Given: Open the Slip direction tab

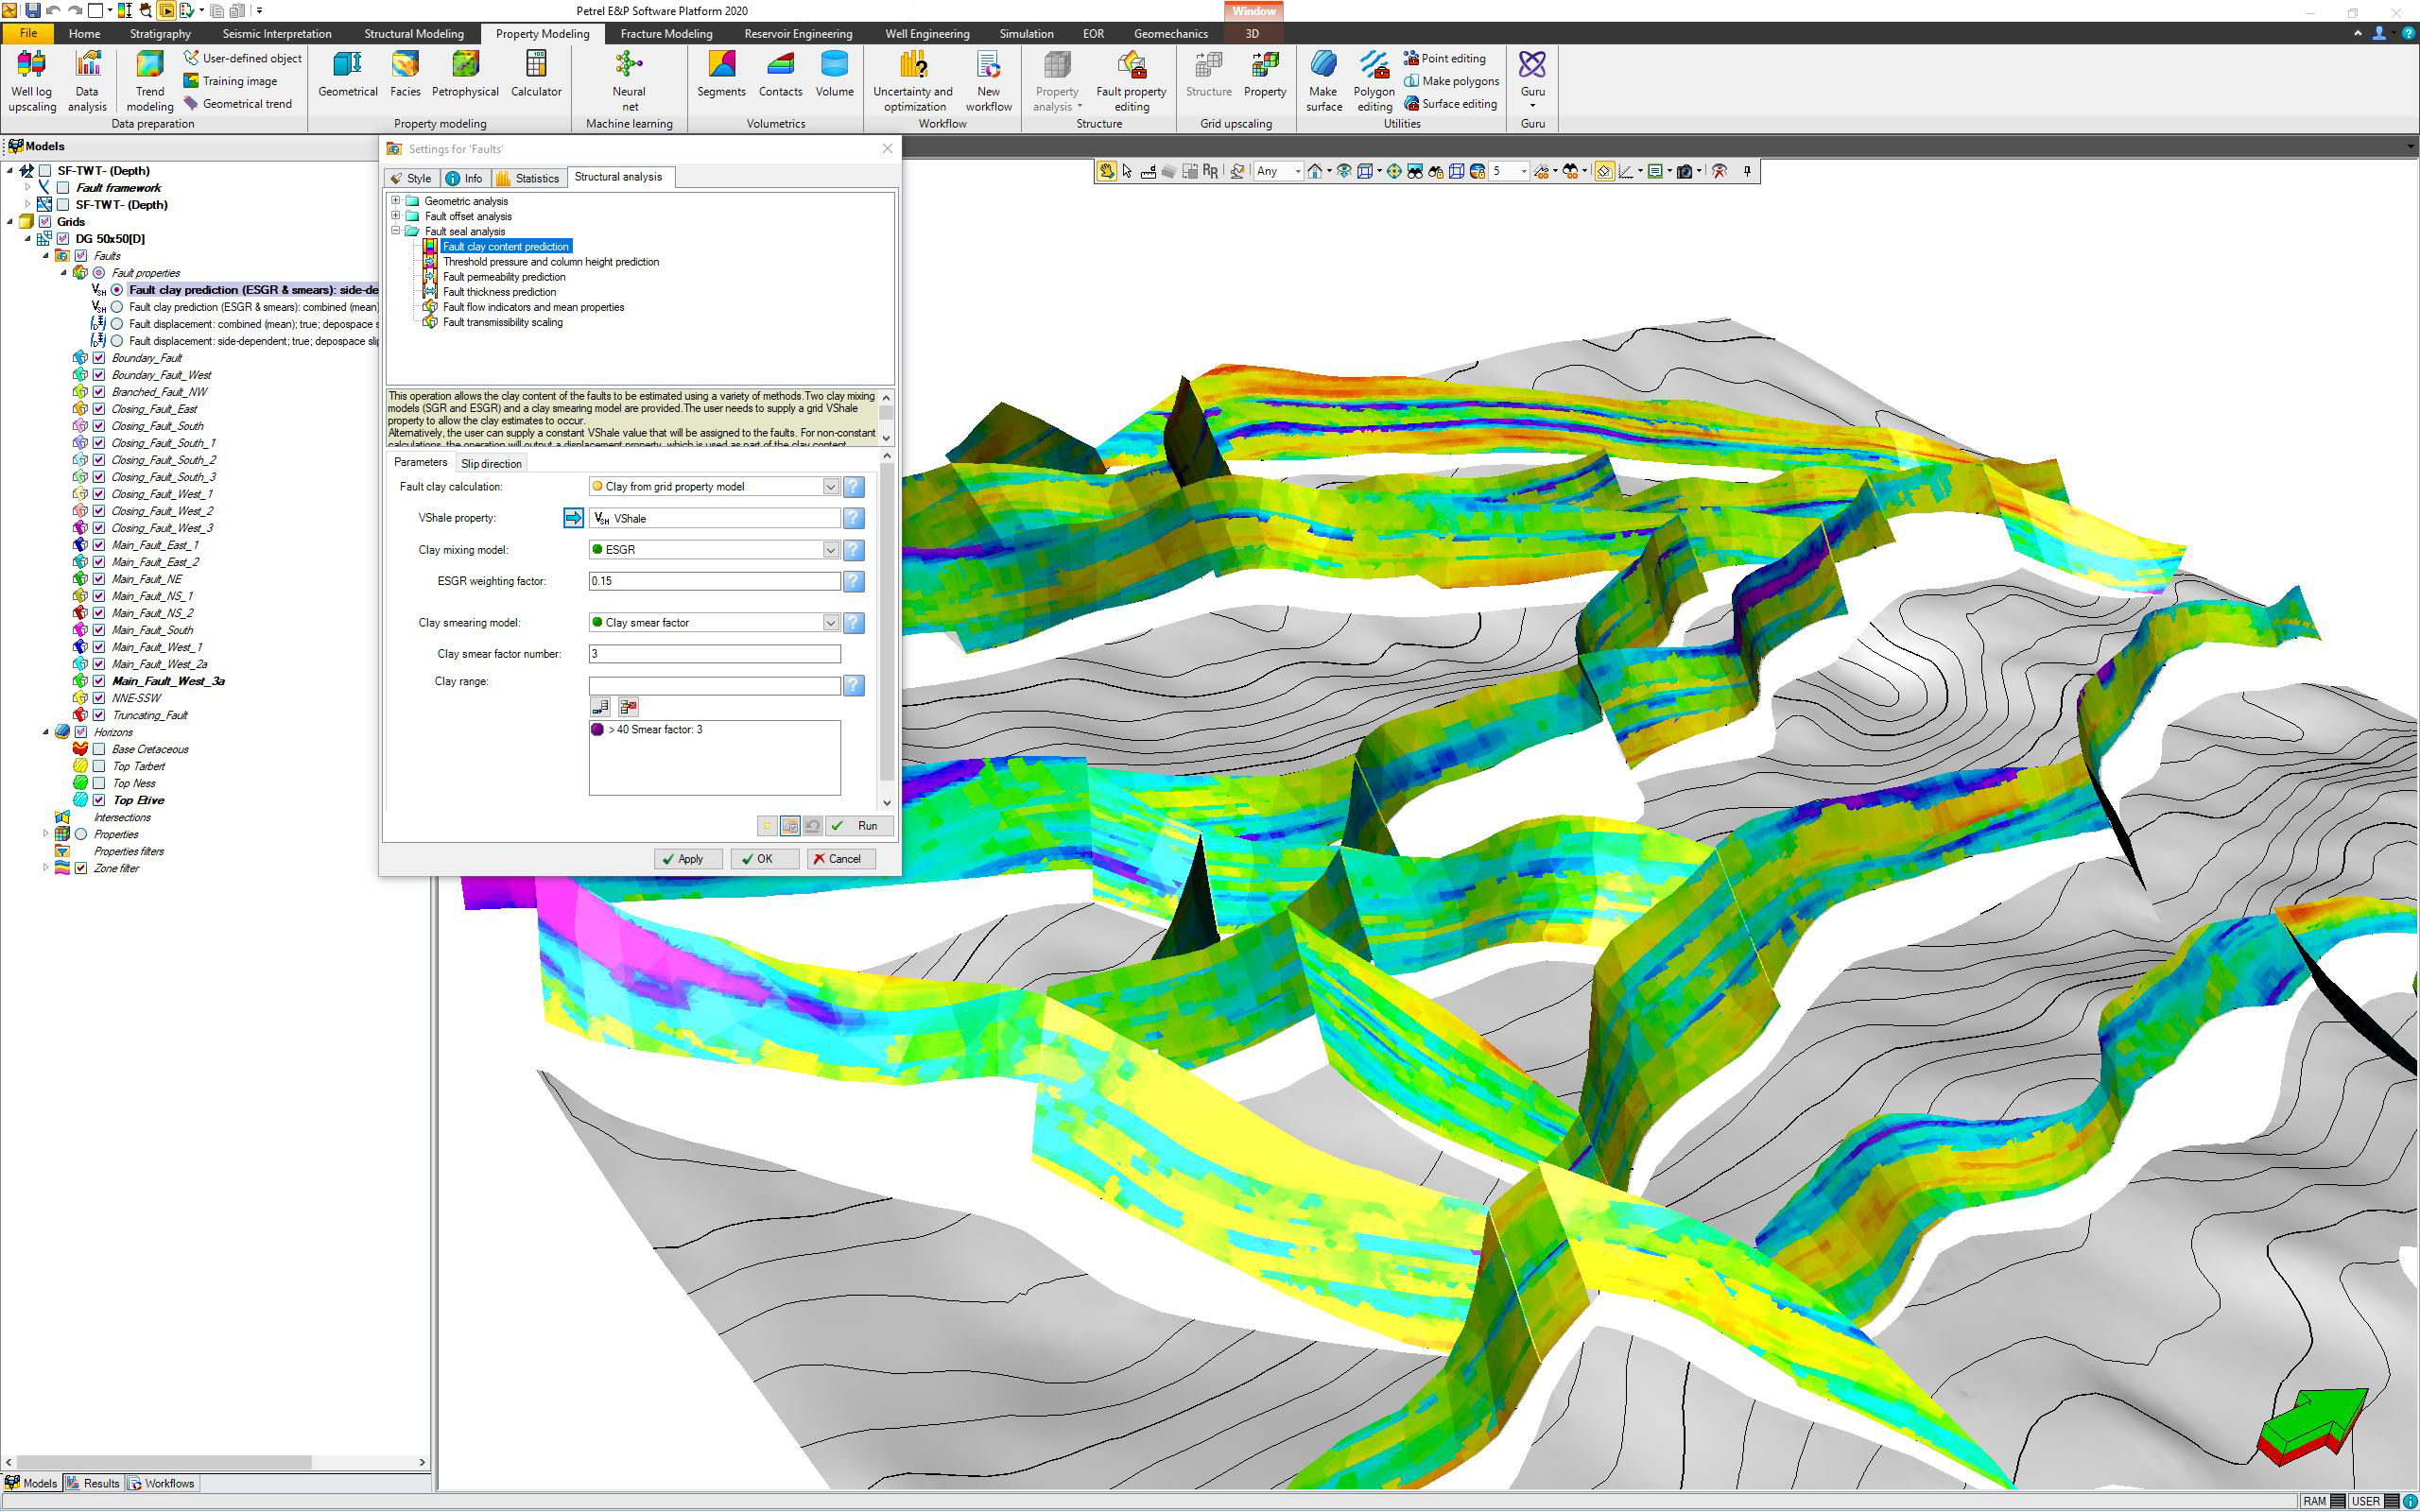Looking at the screenshot, I should coord(491,463).
